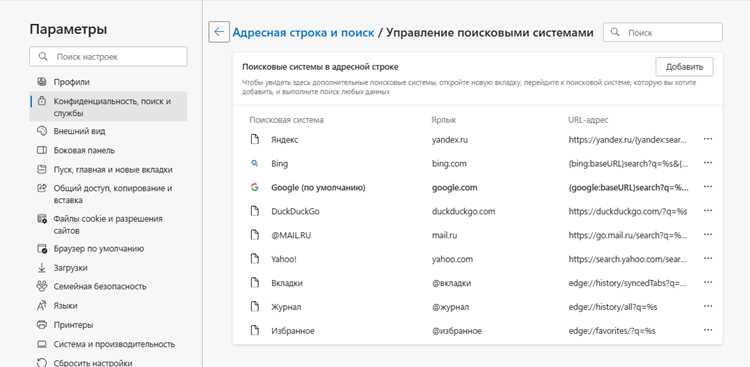Image resolution: width=750 pixels, height=367 pixels.
Task: Follow the Адресная строка и поиск breadcrumb link
Action: [x=303, y=33]
